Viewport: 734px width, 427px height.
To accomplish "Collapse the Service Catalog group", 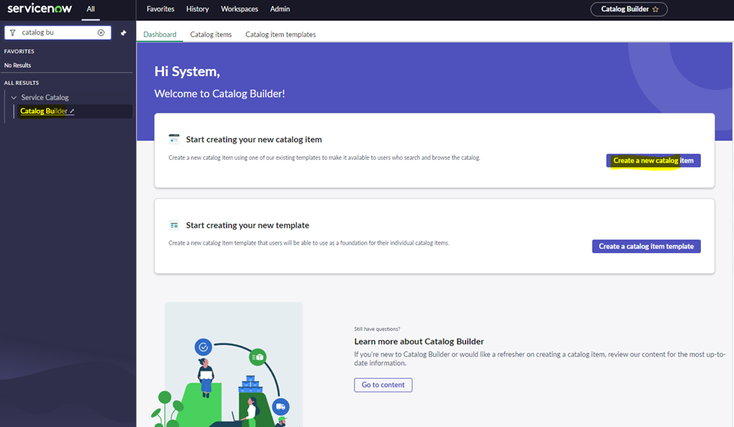I will (14, 97).
